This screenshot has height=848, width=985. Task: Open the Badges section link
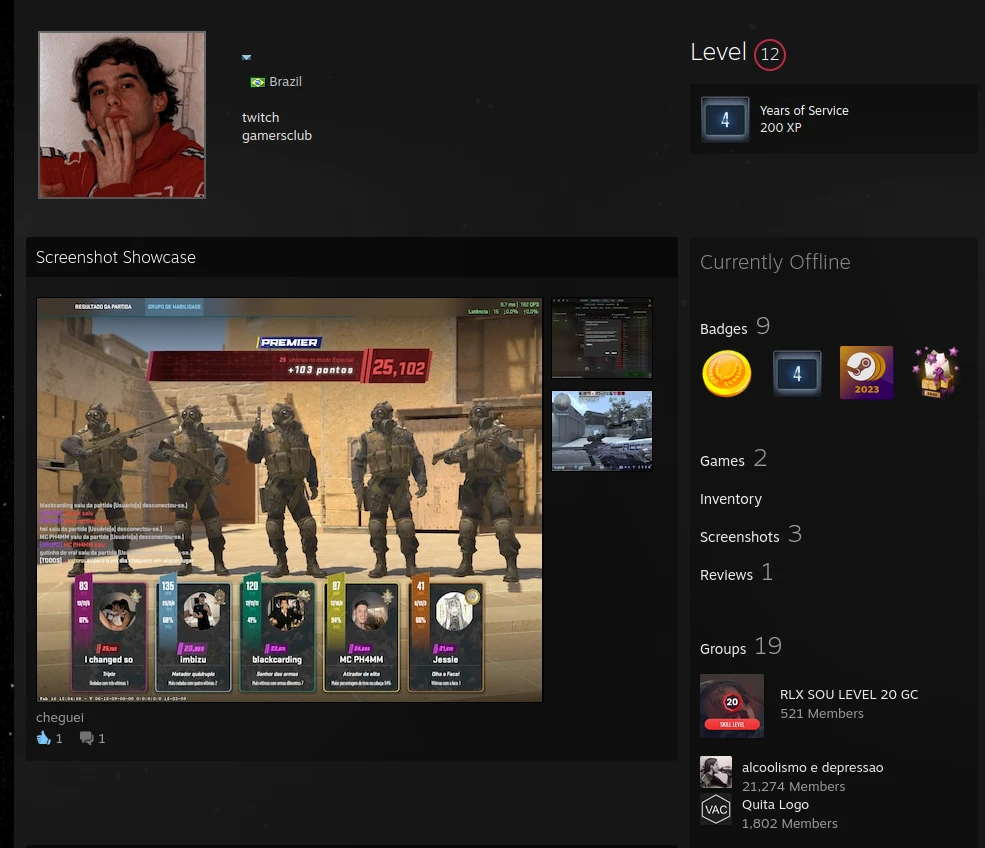(723, 328)
